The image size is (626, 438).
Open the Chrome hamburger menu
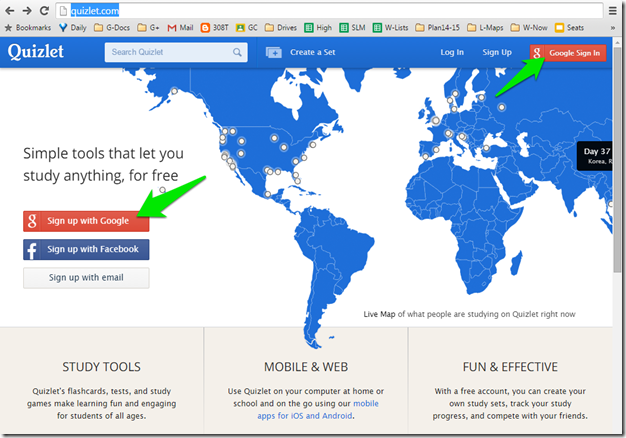coord(613,11)
